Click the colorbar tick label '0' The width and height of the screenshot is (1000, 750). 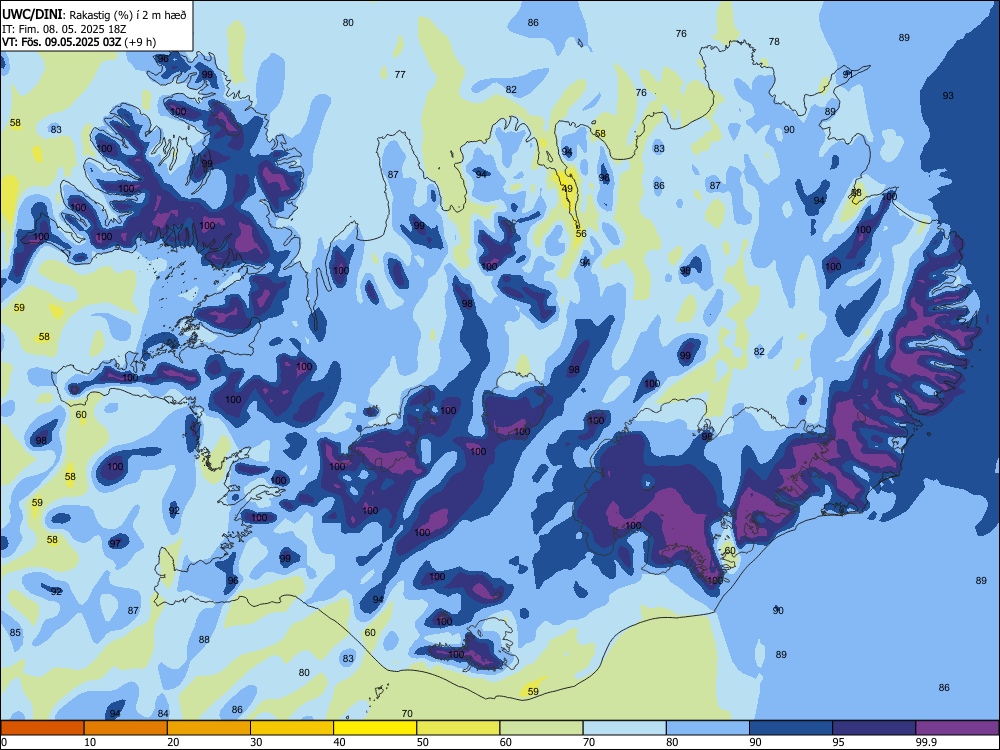pos(4,742)
